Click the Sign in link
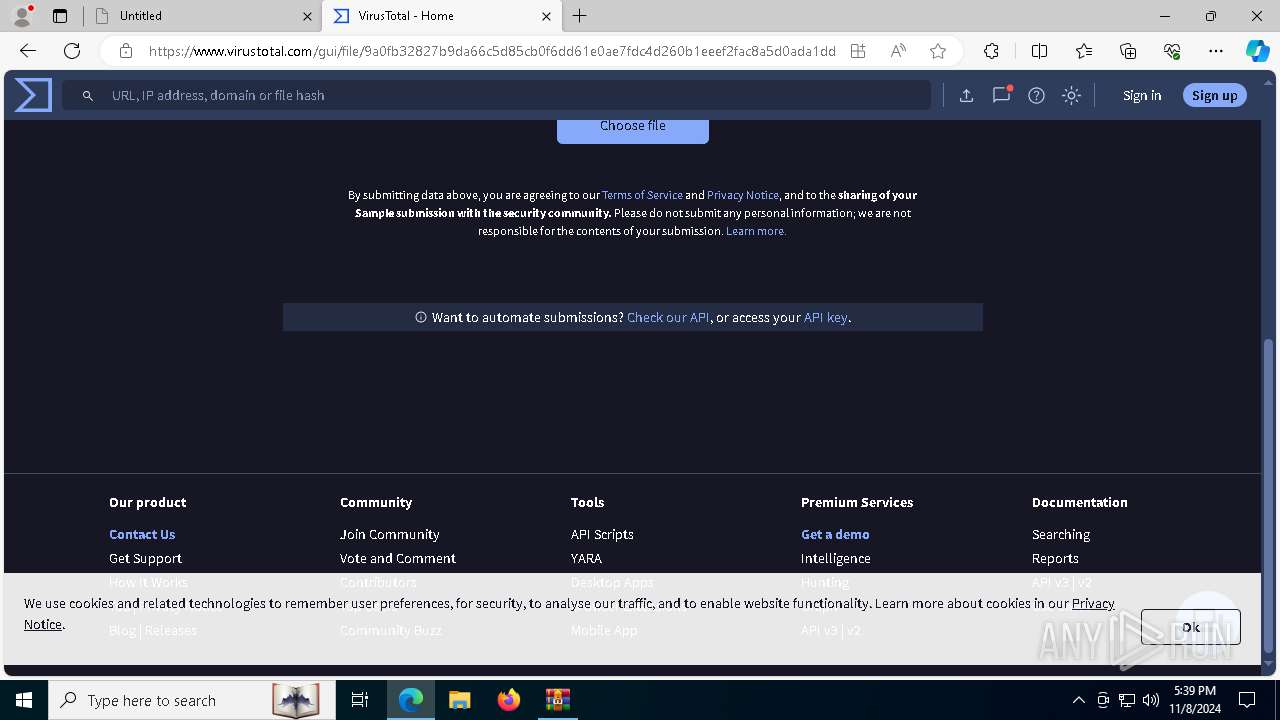Viewport: 1280px width, 720px height. tap(1142, 96)
